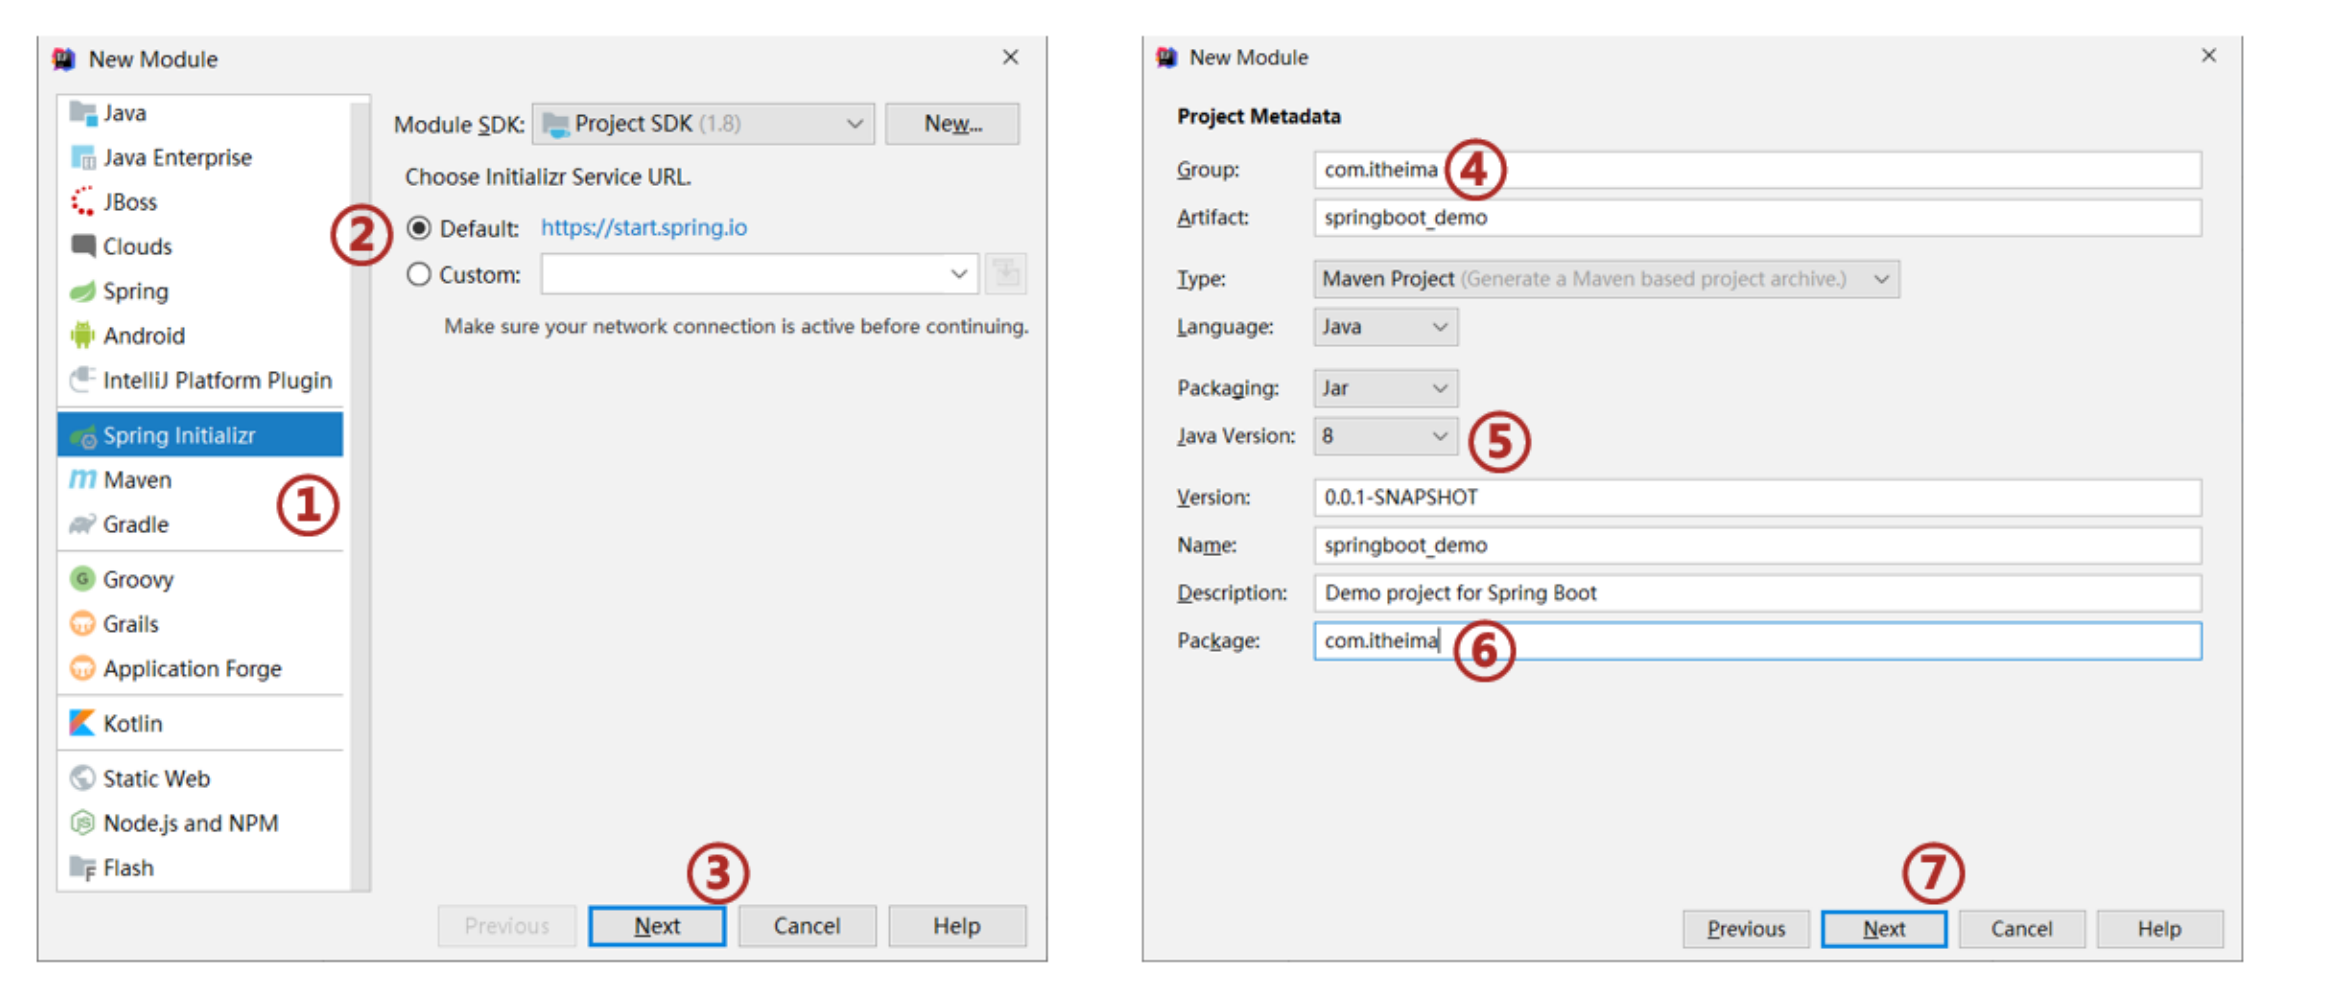Select the Java module type icon
This screenshot has height=1005, width=2349.
[83, 113]
